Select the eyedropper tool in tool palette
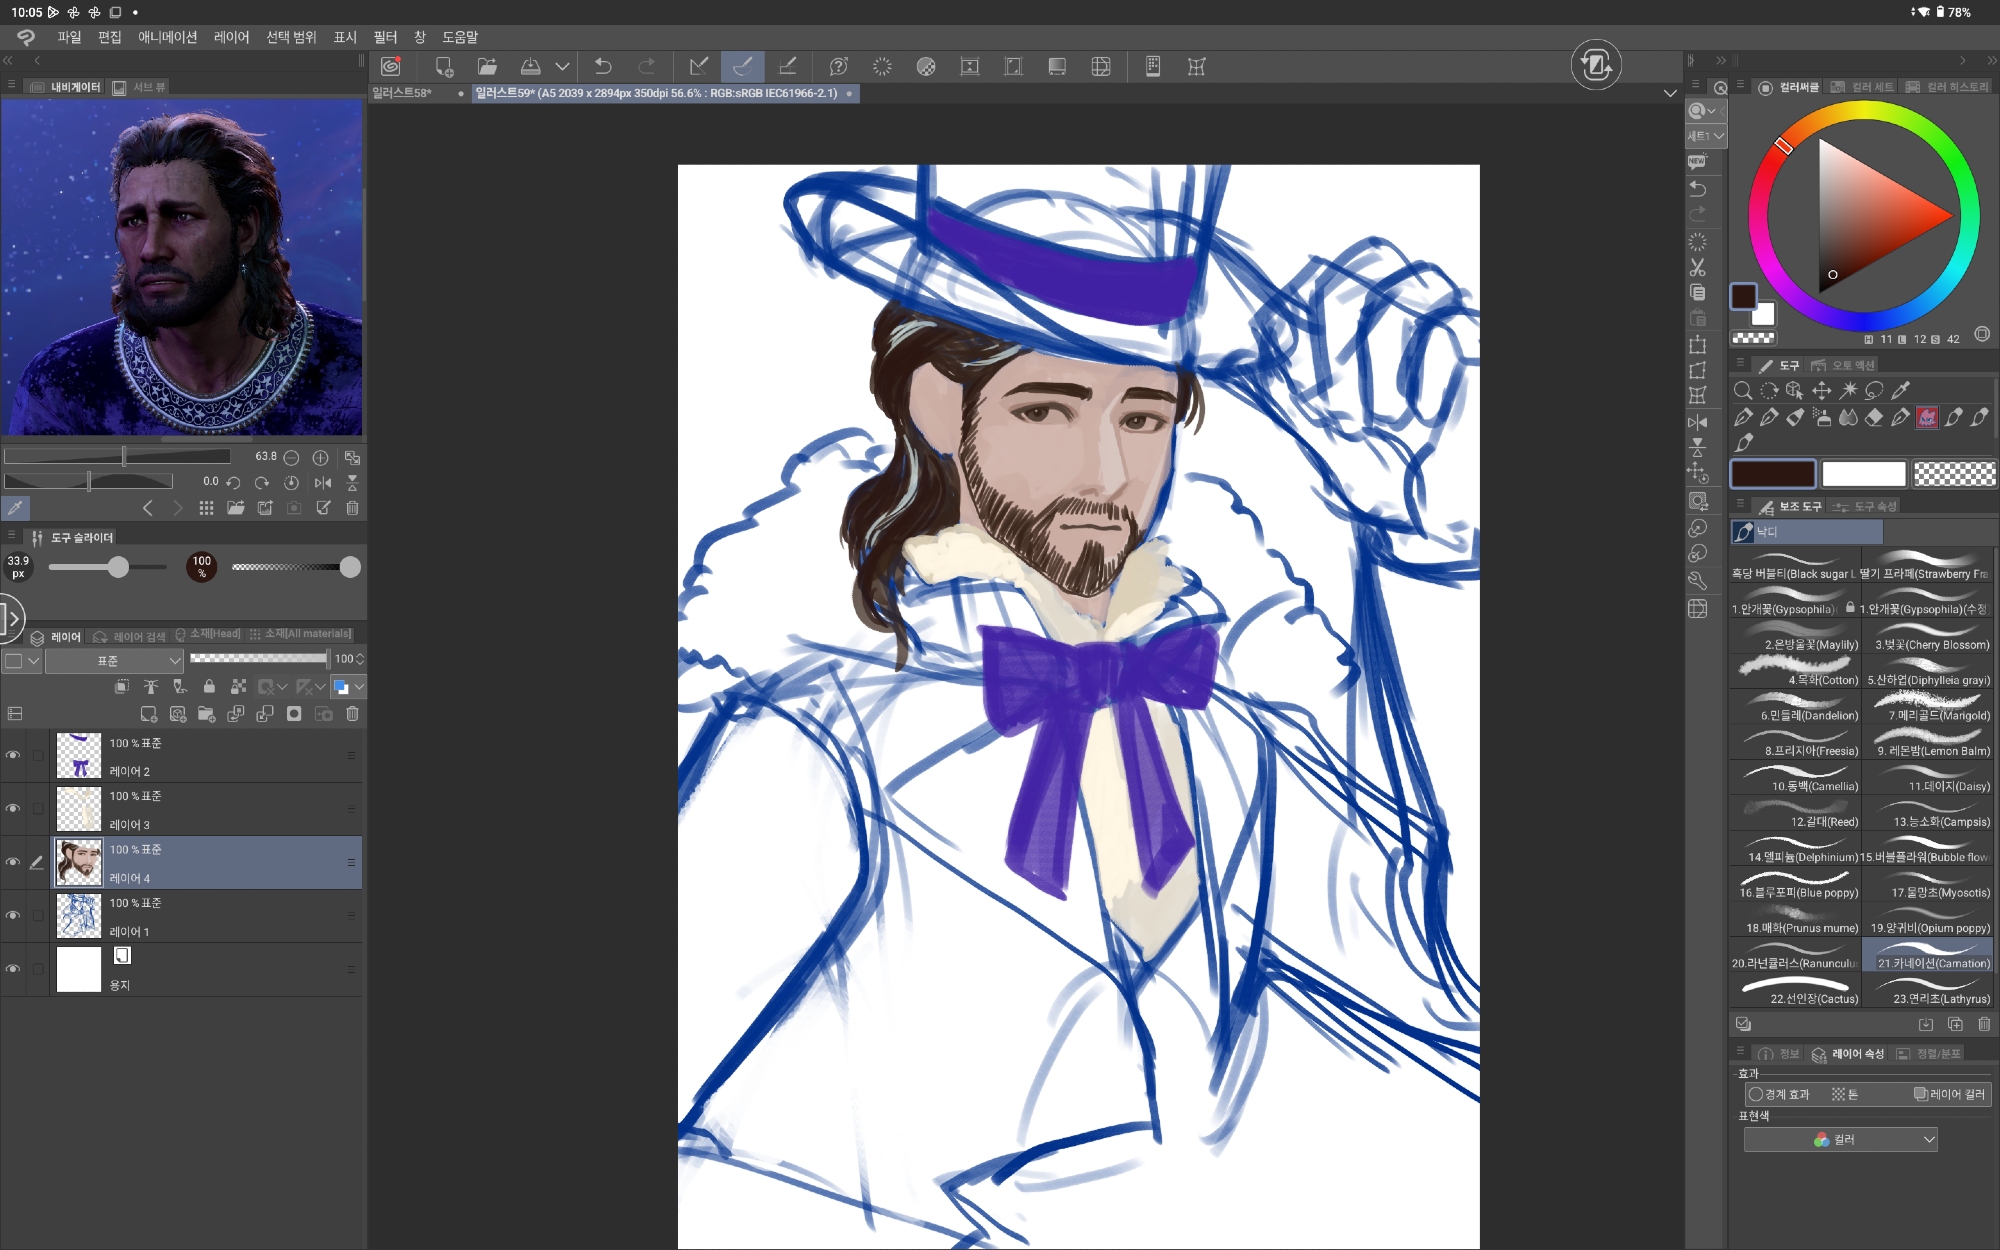 [1901, 390]
